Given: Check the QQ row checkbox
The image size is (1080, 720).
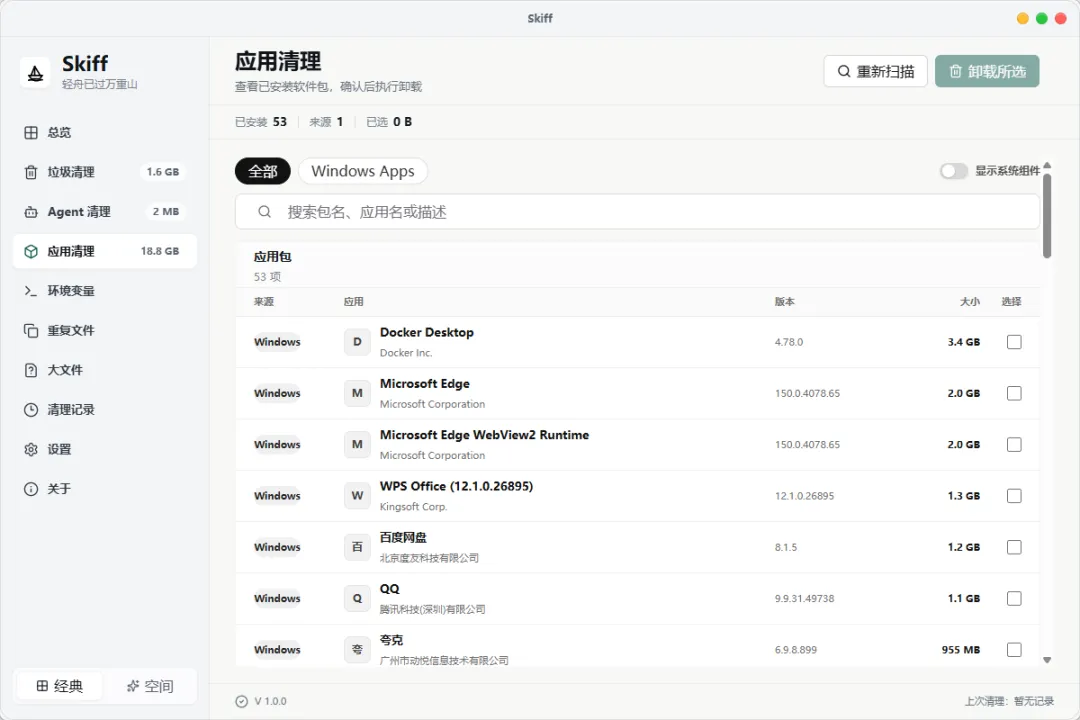Looking at the screenshot, I should click(x=1014, y=598).
